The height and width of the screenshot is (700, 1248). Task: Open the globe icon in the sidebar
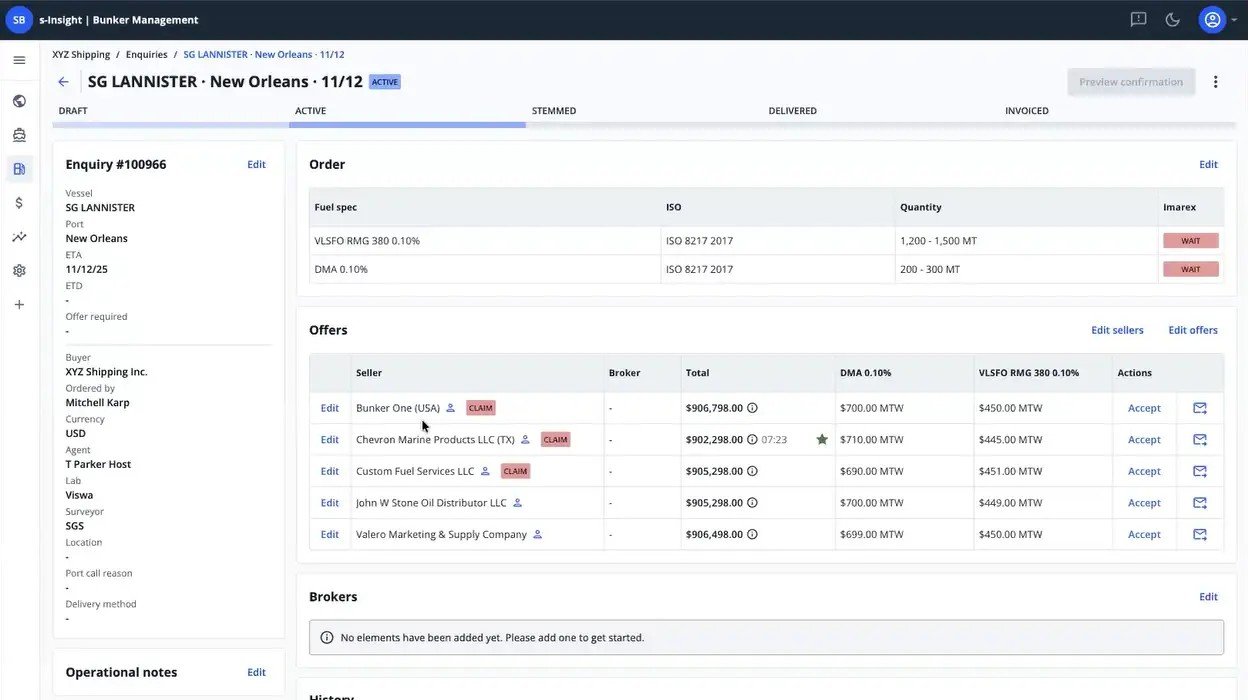pyautogui.click(x=19, y=101)
